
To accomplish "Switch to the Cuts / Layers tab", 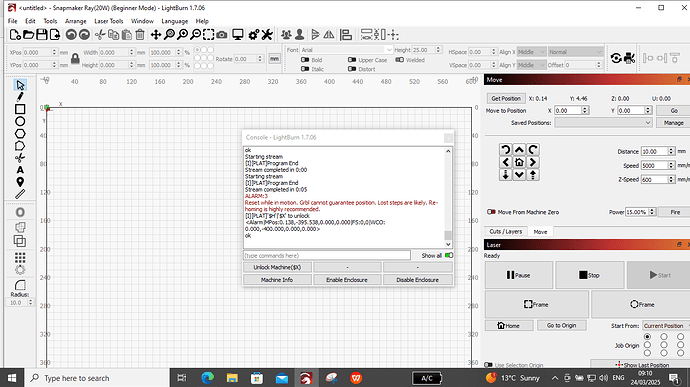I will click(505, 232).
